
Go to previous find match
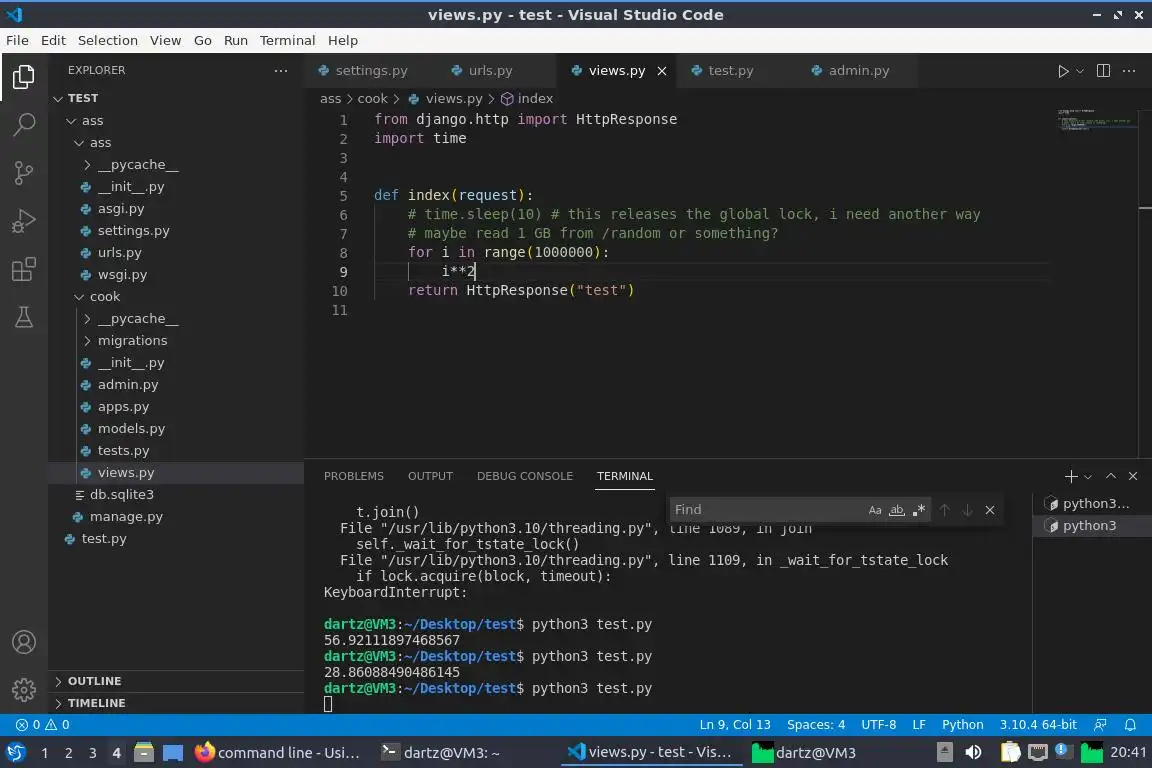tap(945, 510)
